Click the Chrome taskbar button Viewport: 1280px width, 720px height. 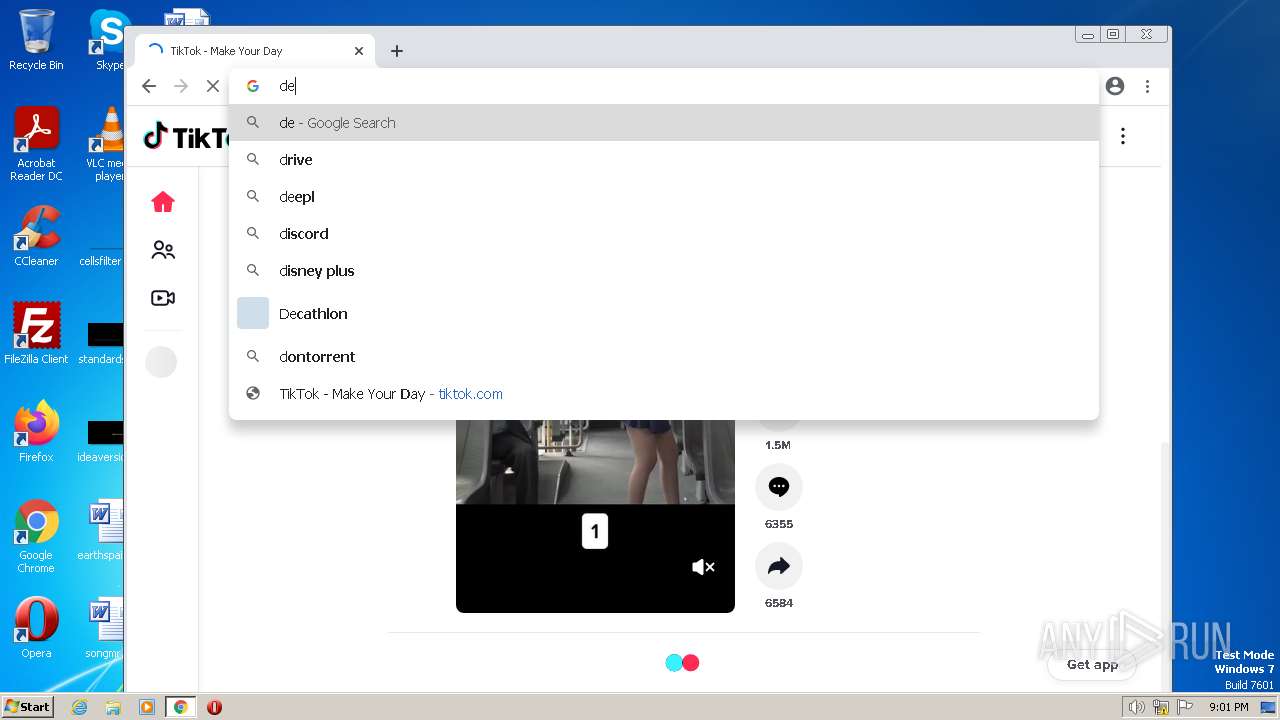point(181,707)
